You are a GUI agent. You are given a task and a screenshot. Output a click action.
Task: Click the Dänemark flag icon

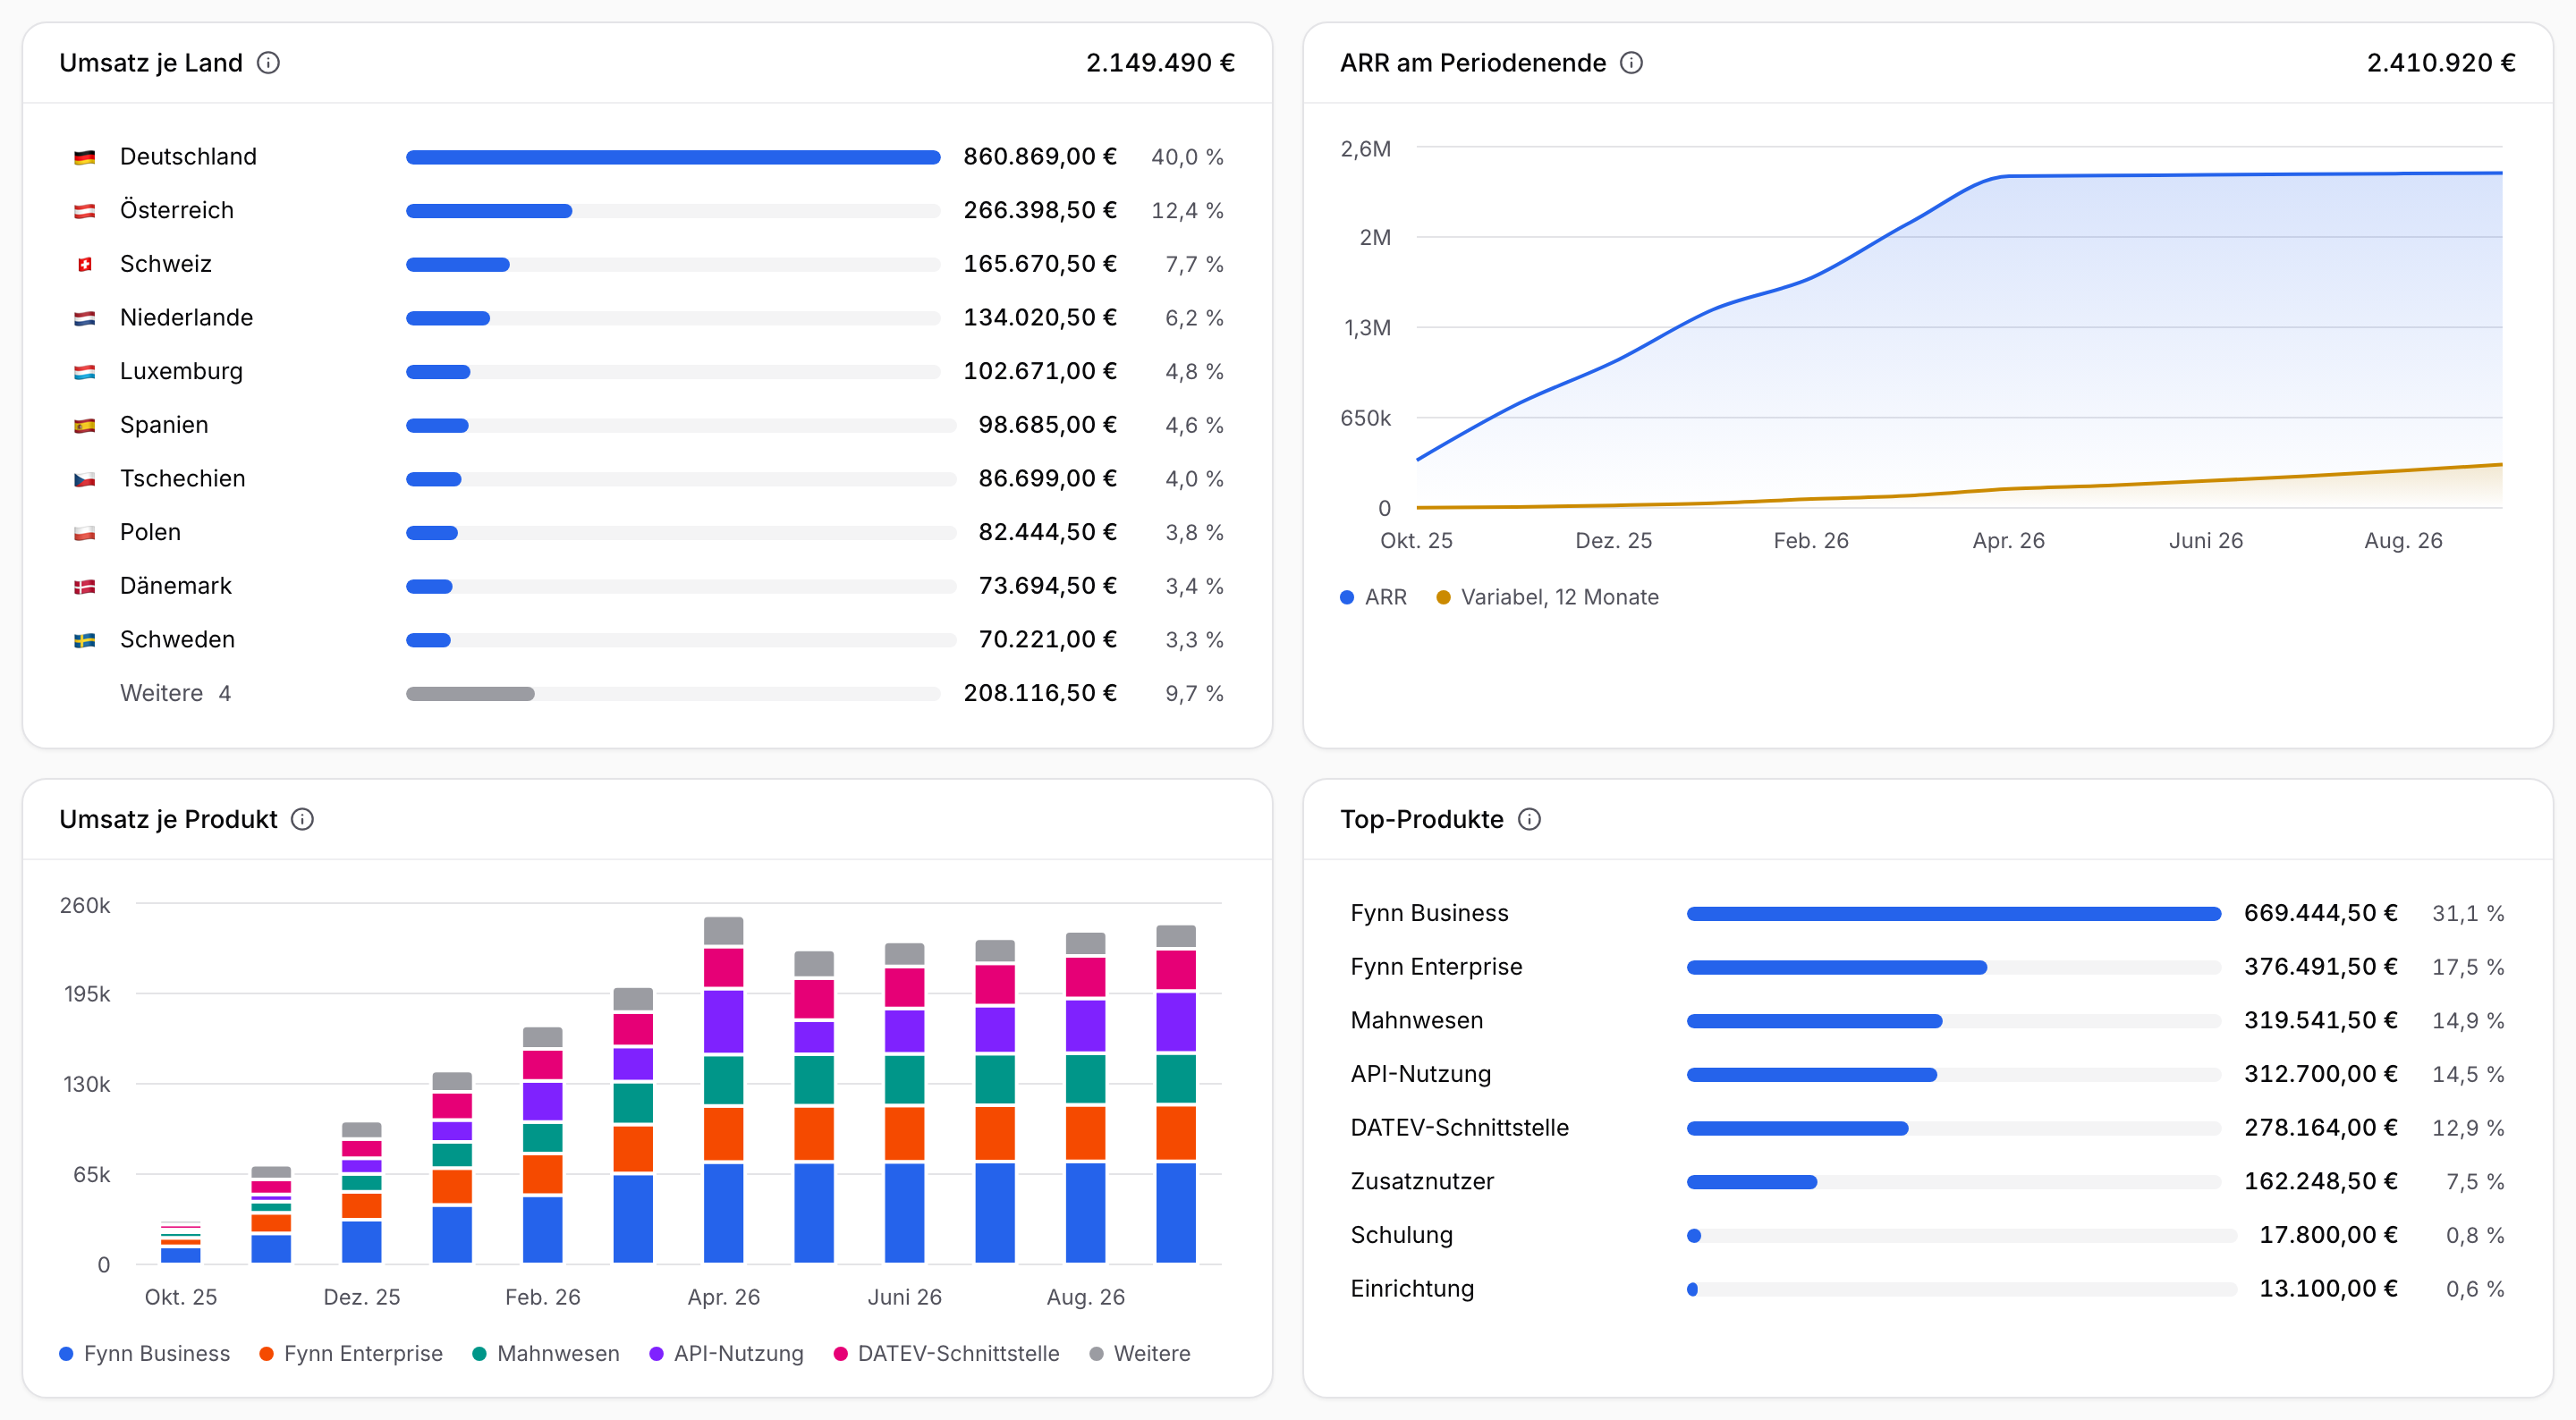pyautogui.click(x=85, y=586)
